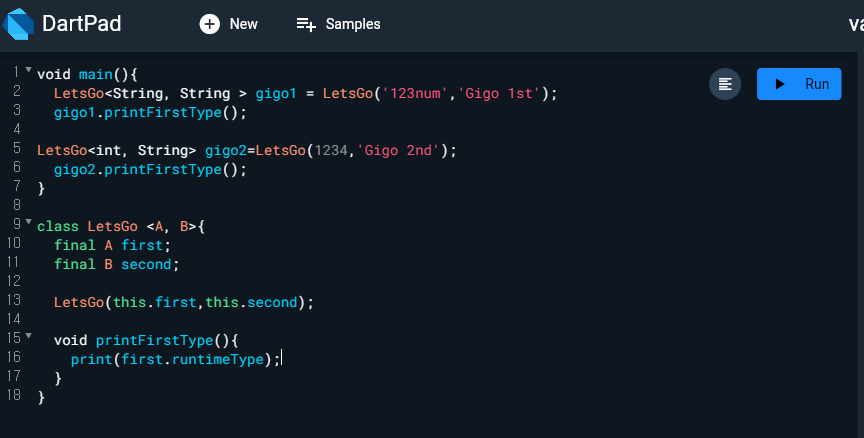Click 'second' field name on line 11
The image size is (864, 438).
(146, 264)
